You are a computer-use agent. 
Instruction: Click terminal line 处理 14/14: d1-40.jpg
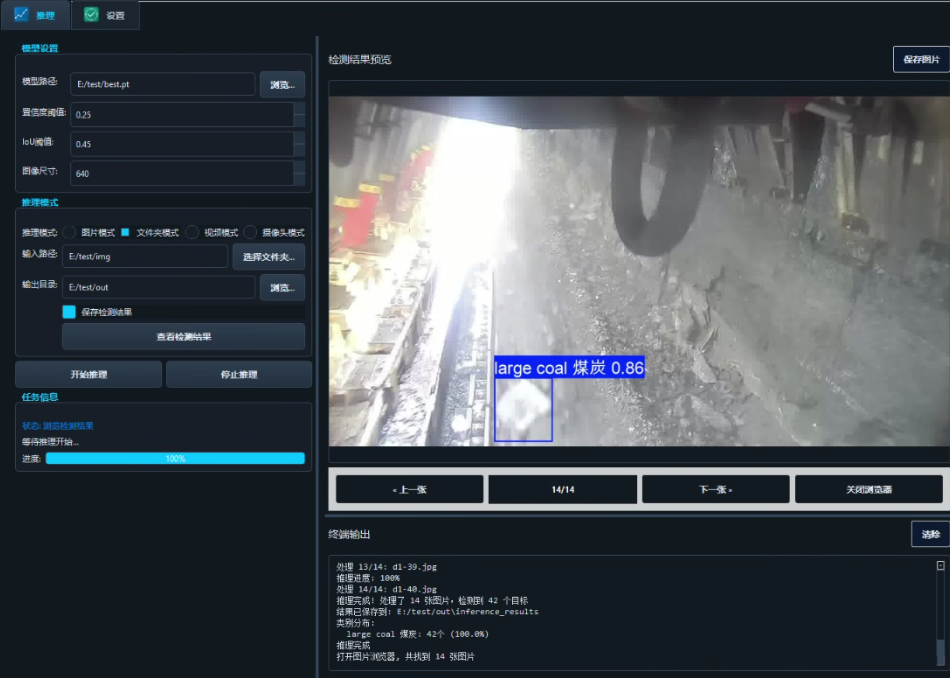click(x=387, y=589)
